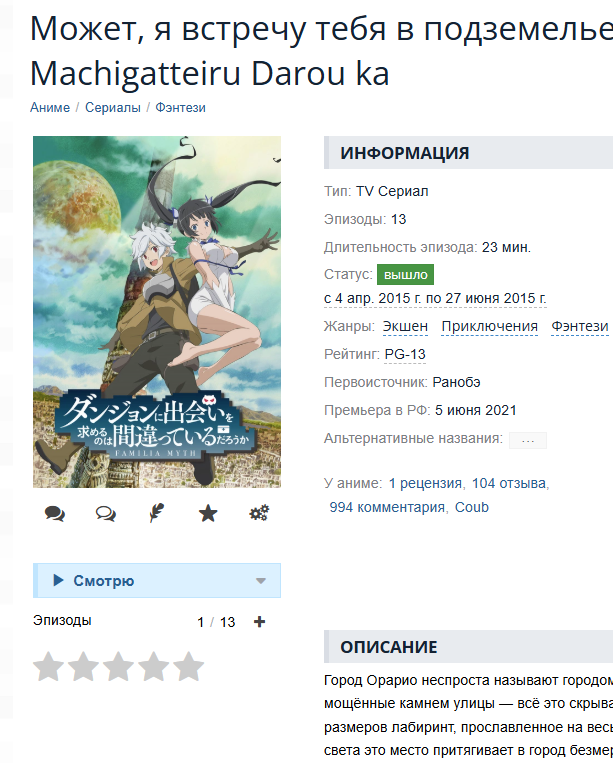The image size is (613, 763).
Task: Set rating using the first star
Action: tap(49, 667)
